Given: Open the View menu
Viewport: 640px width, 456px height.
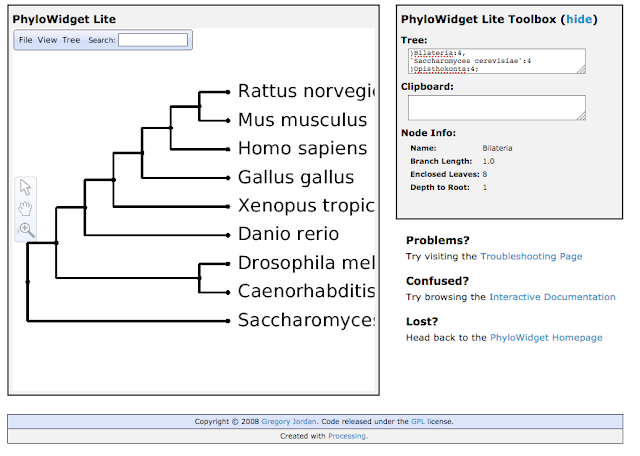Looking at the screenshot, I should (x=47, y=40).
